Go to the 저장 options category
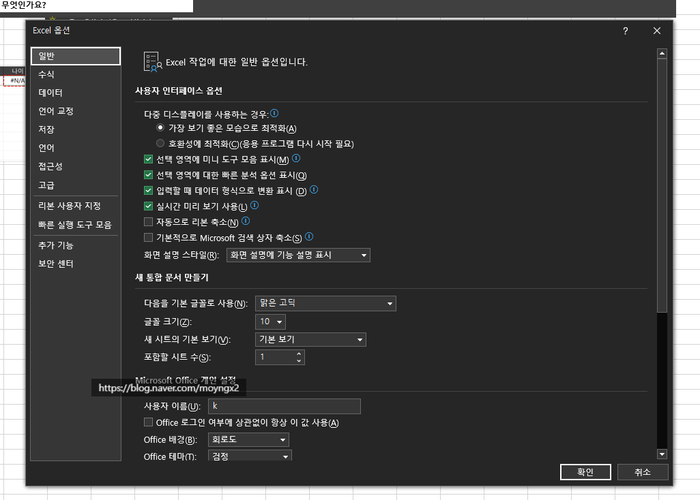This screenshot has height=500, width=700. click(x=76, y=129)
